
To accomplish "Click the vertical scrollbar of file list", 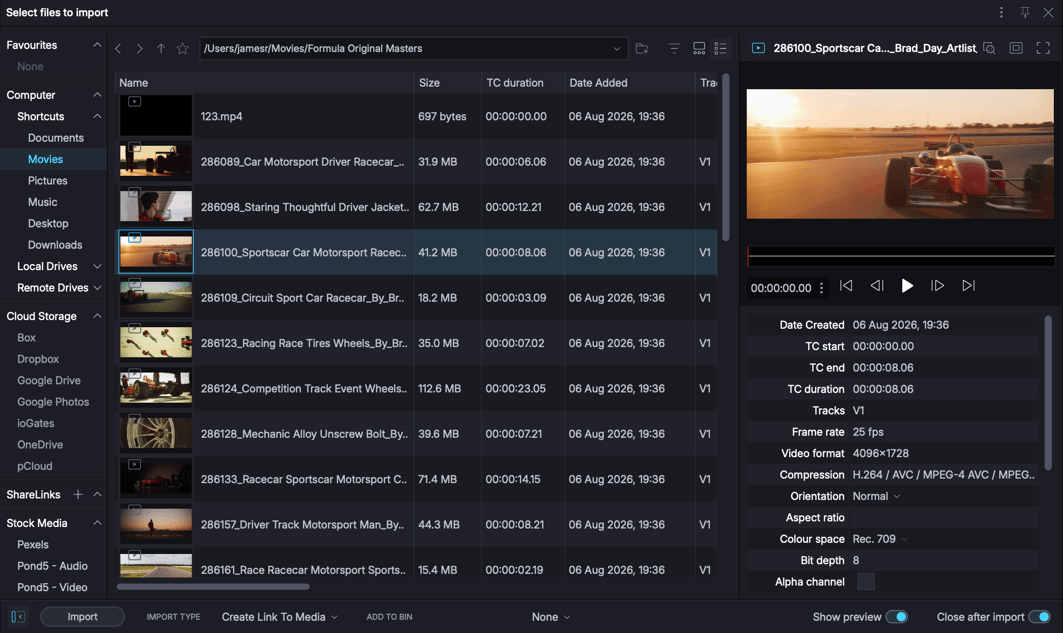I will (x=725, y=157).
